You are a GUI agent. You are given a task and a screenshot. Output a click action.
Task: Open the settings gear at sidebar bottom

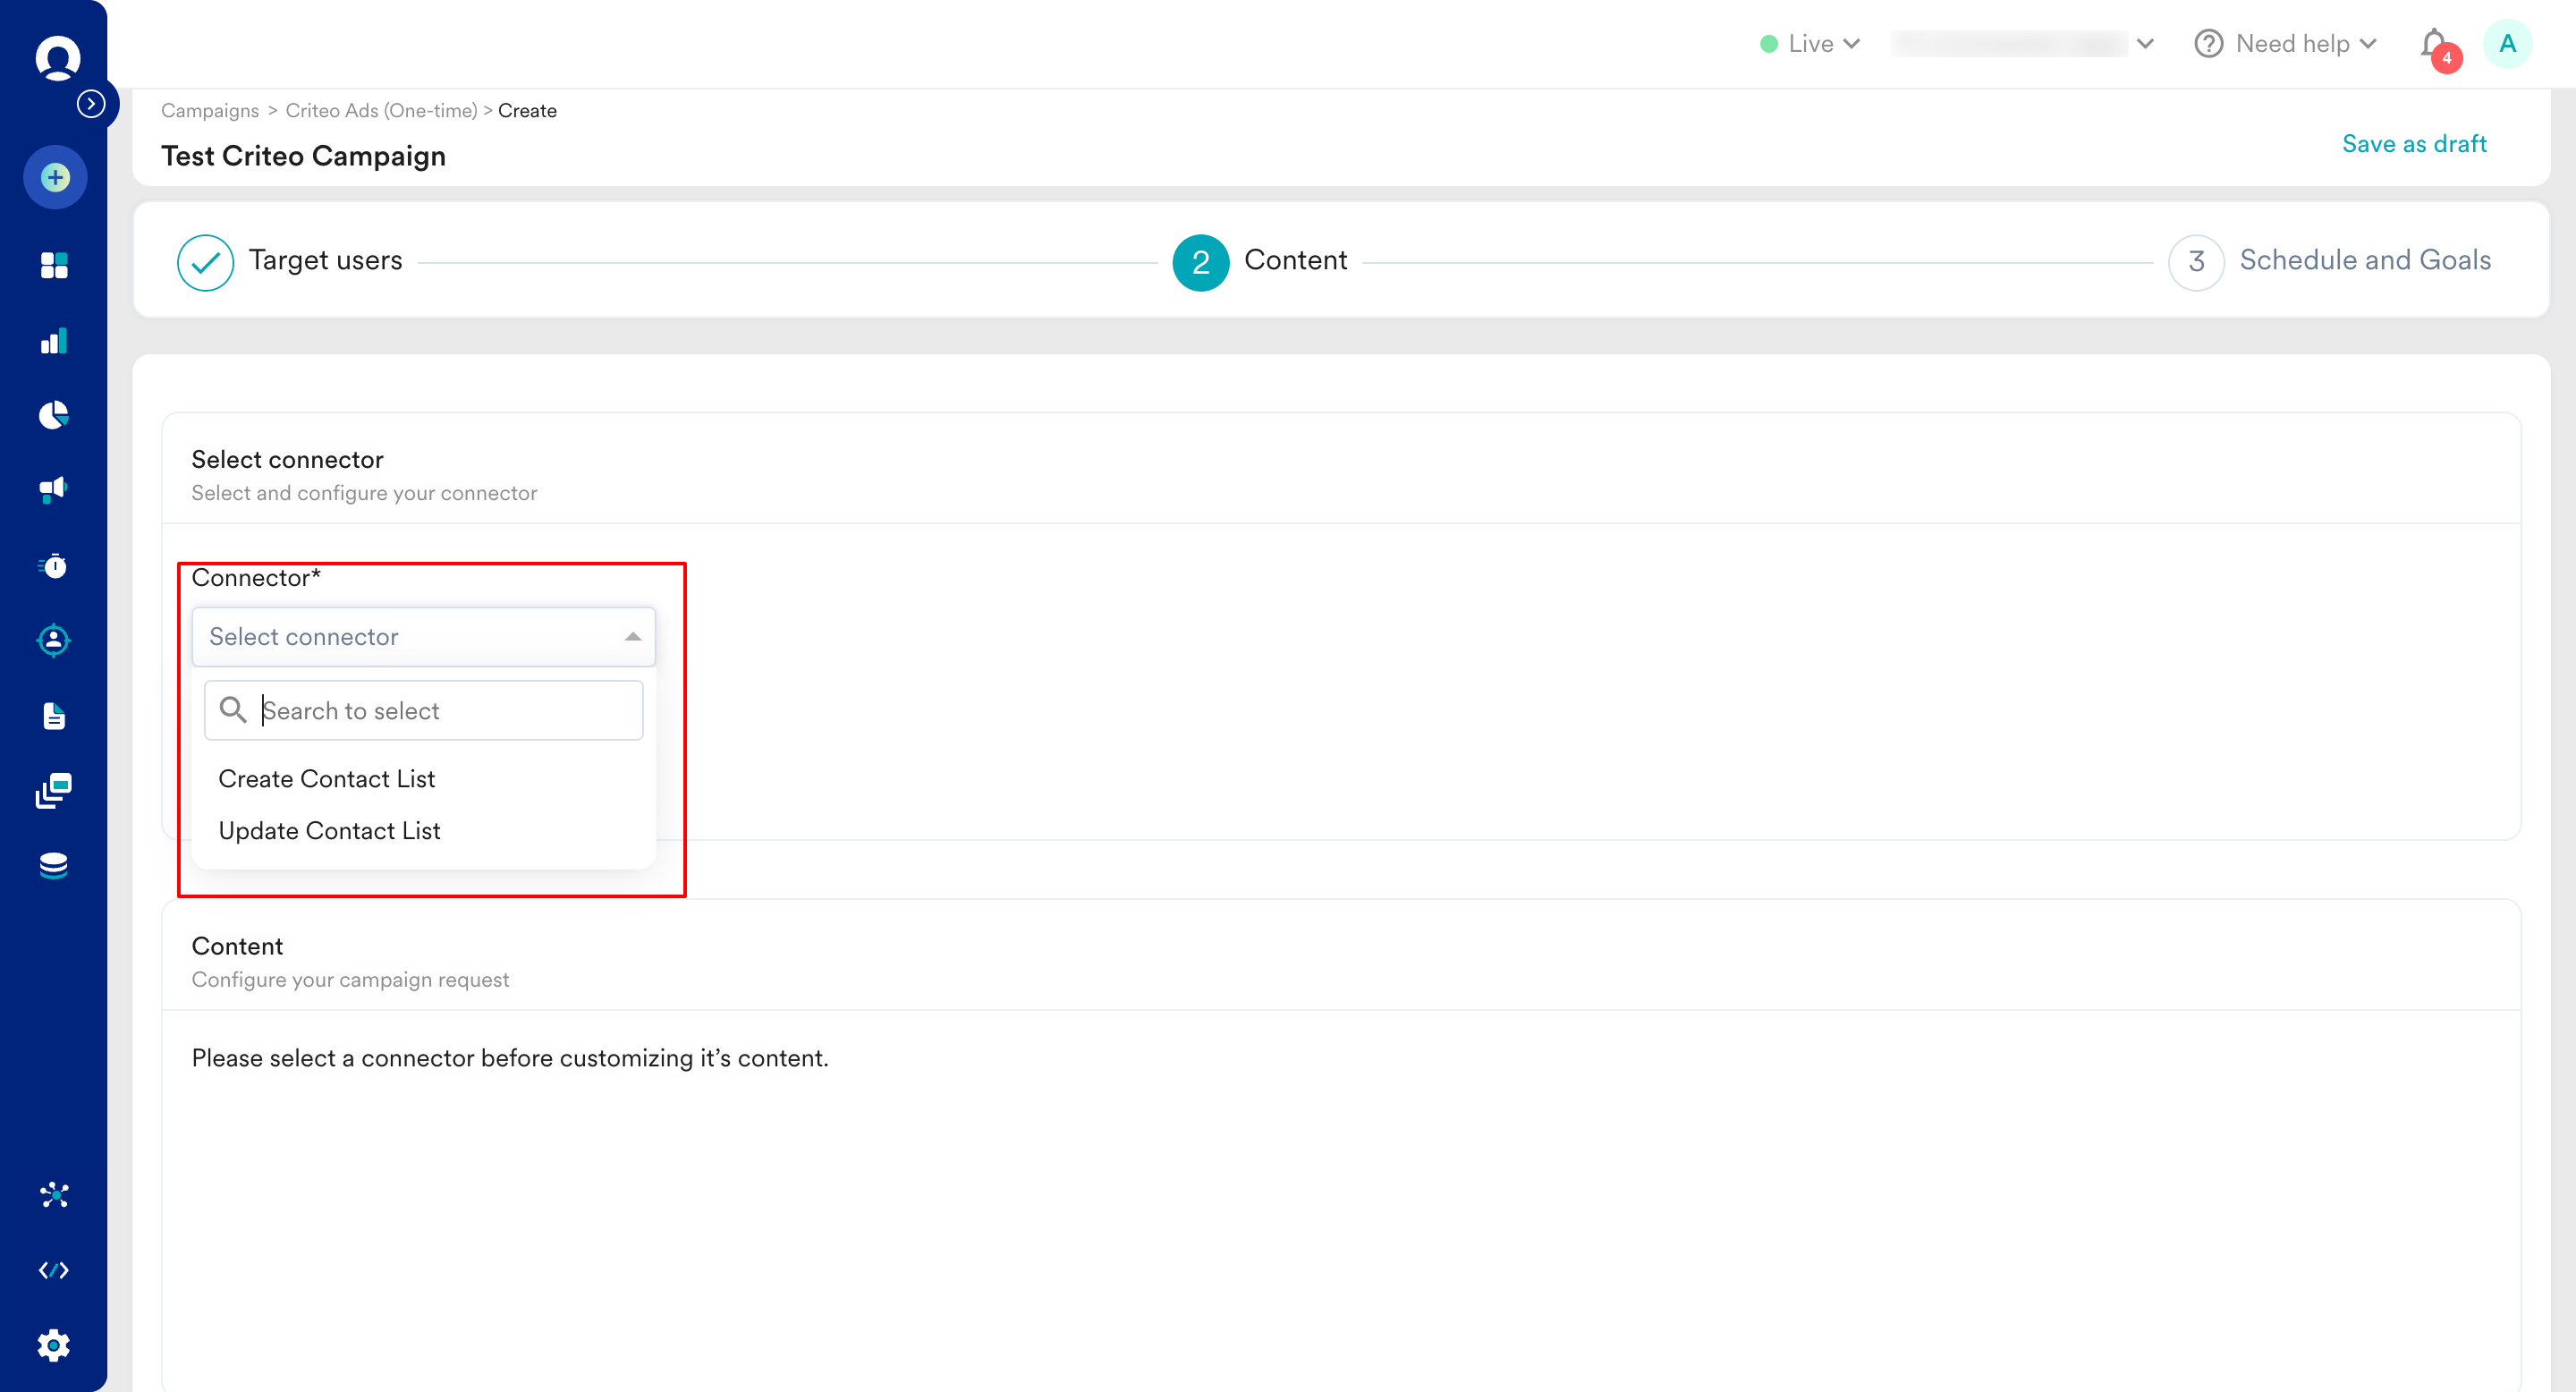click(55, 1345)
